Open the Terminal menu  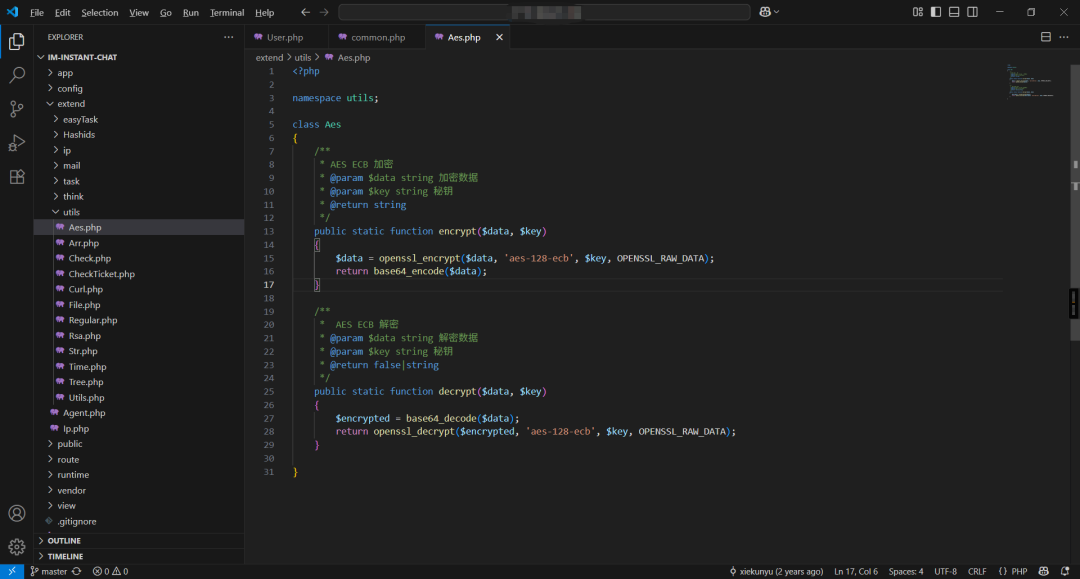(x=227, y=13)
